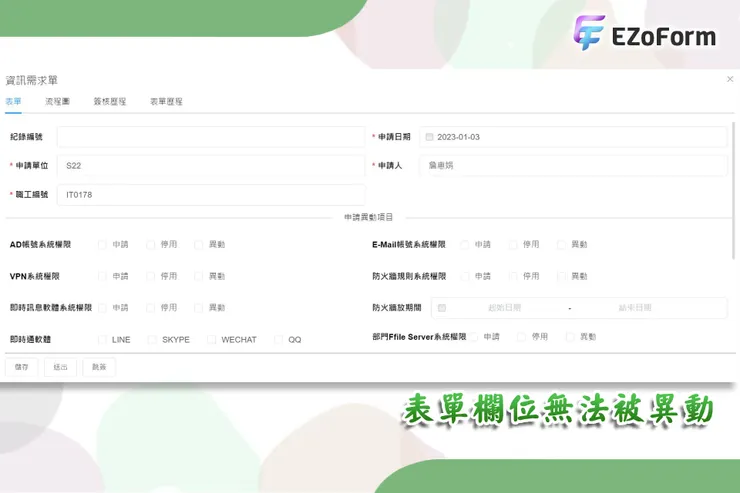
Task: Open the 表單歷程 tab
Action: (166, 101)
